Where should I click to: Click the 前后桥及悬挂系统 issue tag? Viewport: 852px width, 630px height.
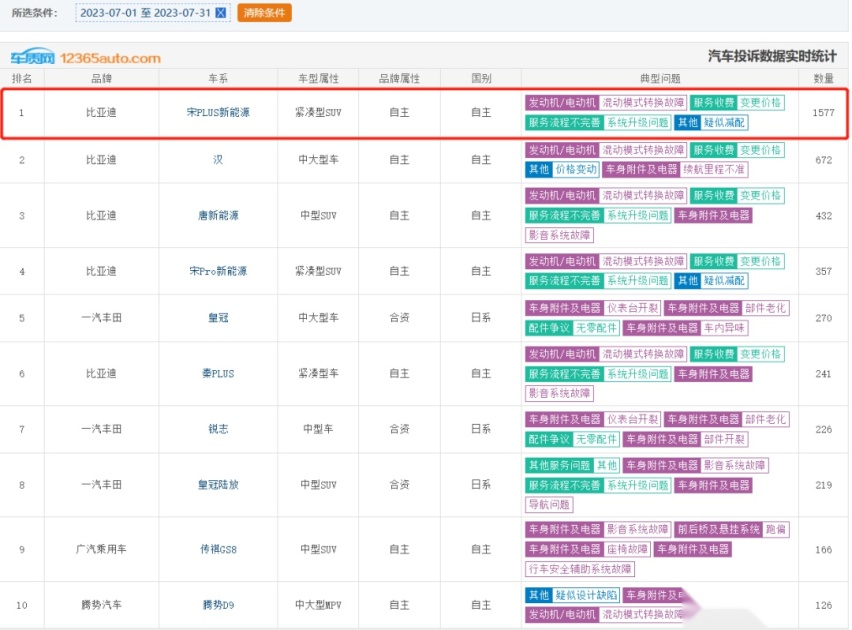point(718,529)
